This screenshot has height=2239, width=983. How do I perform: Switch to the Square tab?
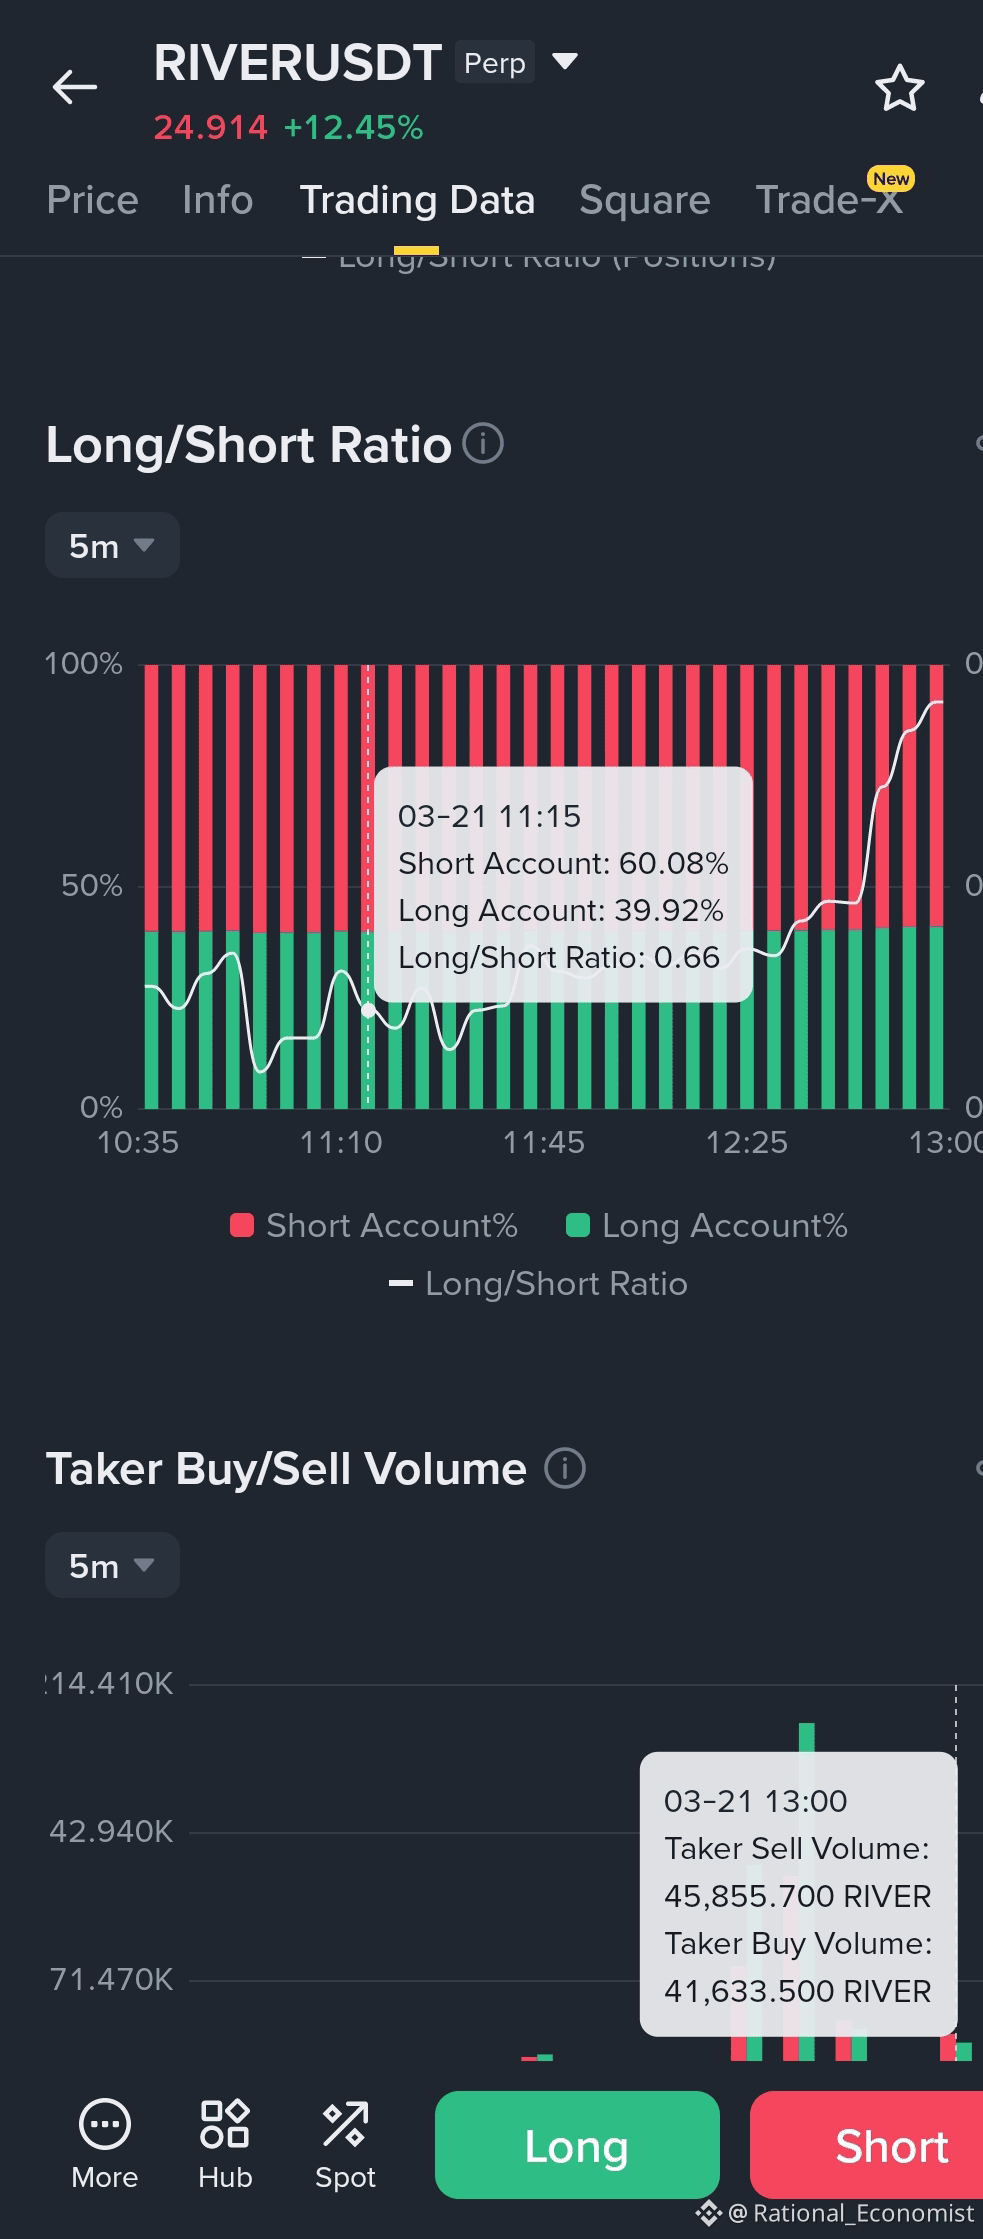645,200
